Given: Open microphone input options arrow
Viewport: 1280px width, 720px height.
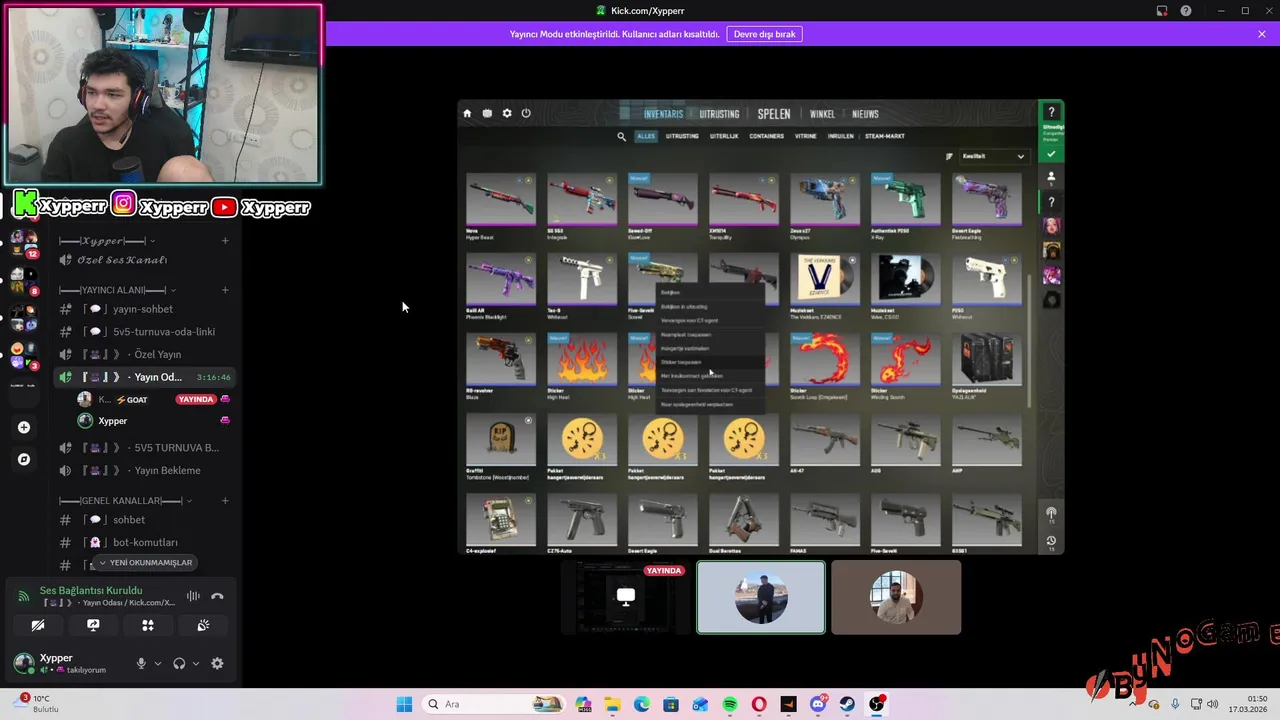Looking at the screenshot, I should 157,663.
